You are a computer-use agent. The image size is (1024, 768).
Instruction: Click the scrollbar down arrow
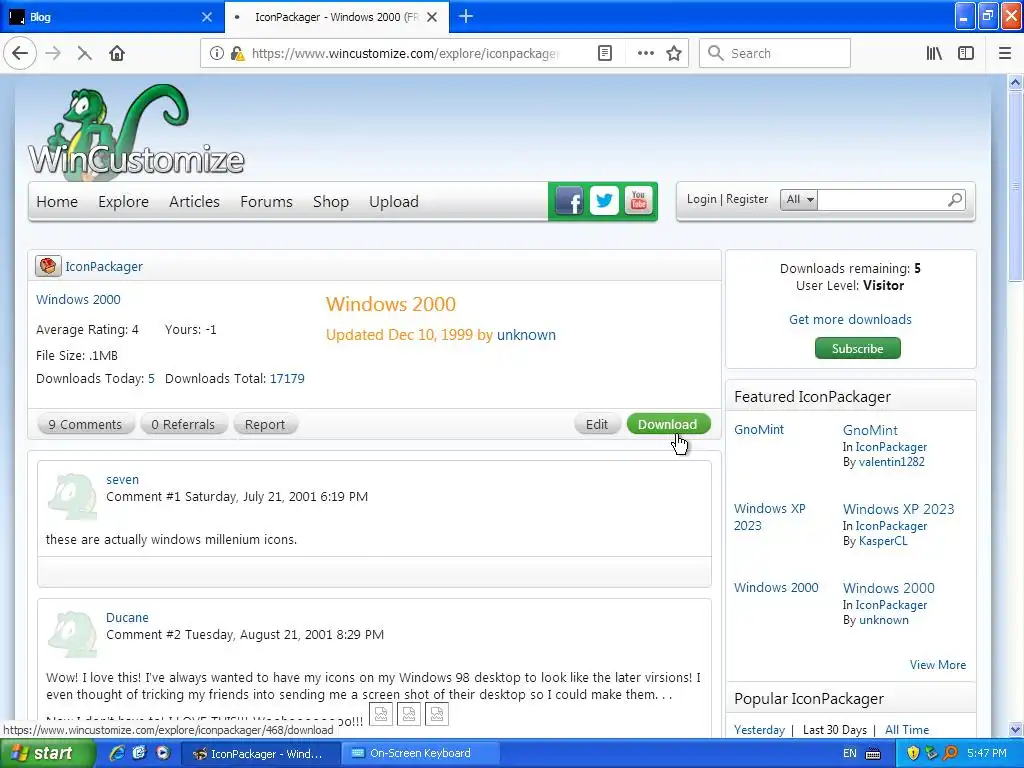[x=1015, y=729]
